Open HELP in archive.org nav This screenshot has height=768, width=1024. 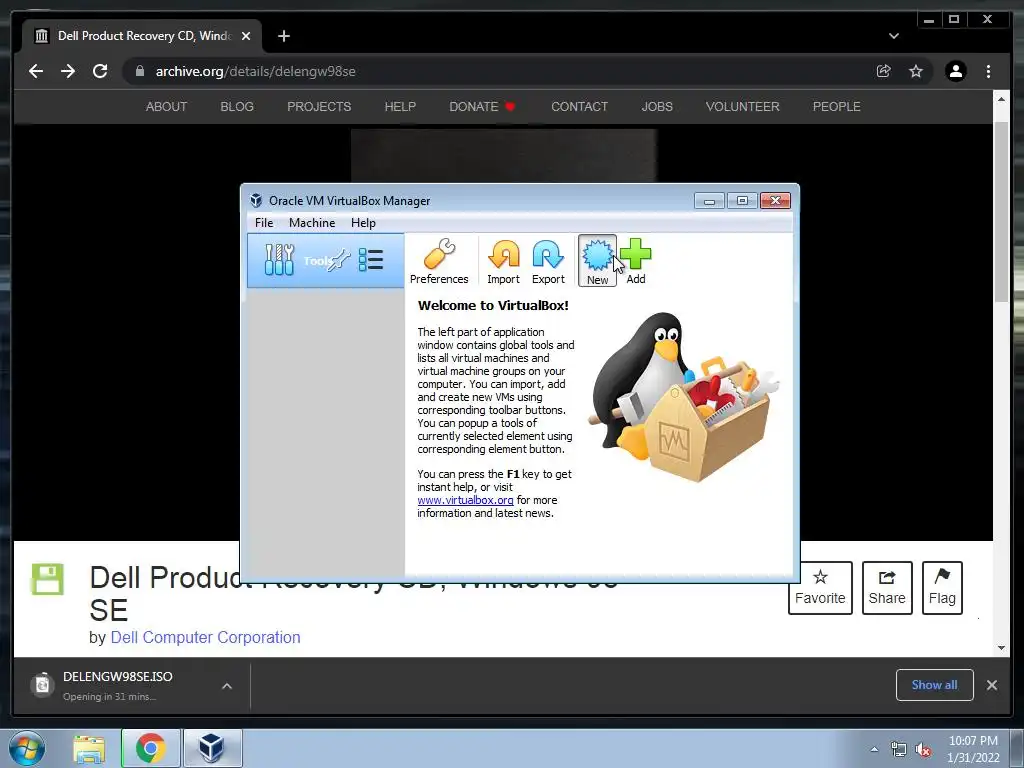[x=400, y=106]
